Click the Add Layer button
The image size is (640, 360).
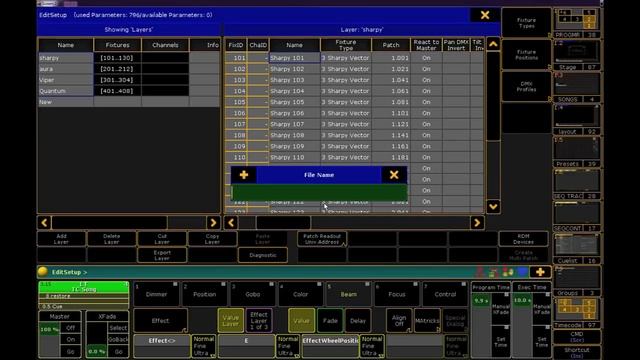pos(61,239)
